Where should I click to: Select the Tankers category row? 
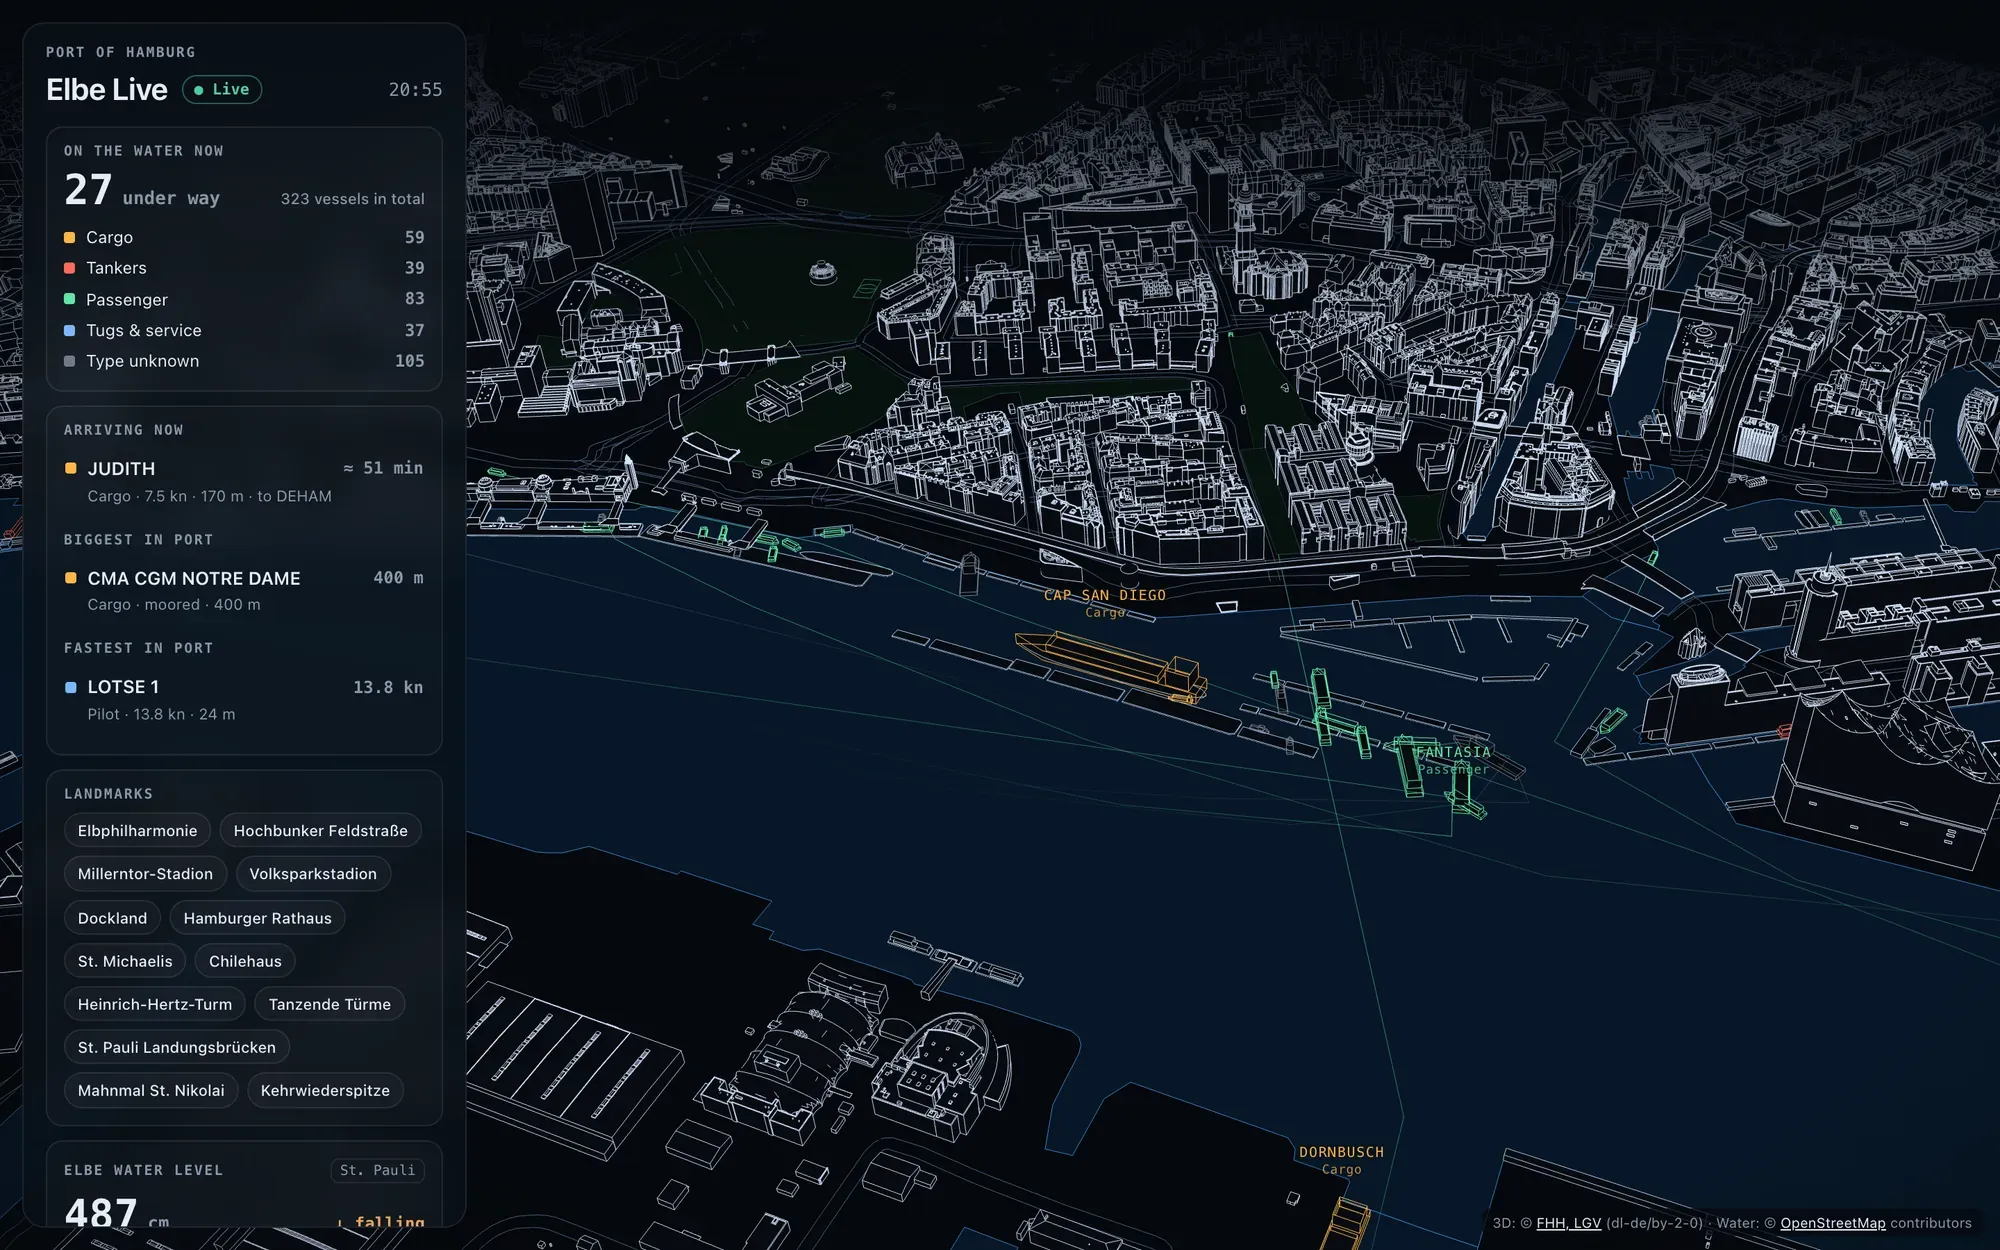point(244,268)
